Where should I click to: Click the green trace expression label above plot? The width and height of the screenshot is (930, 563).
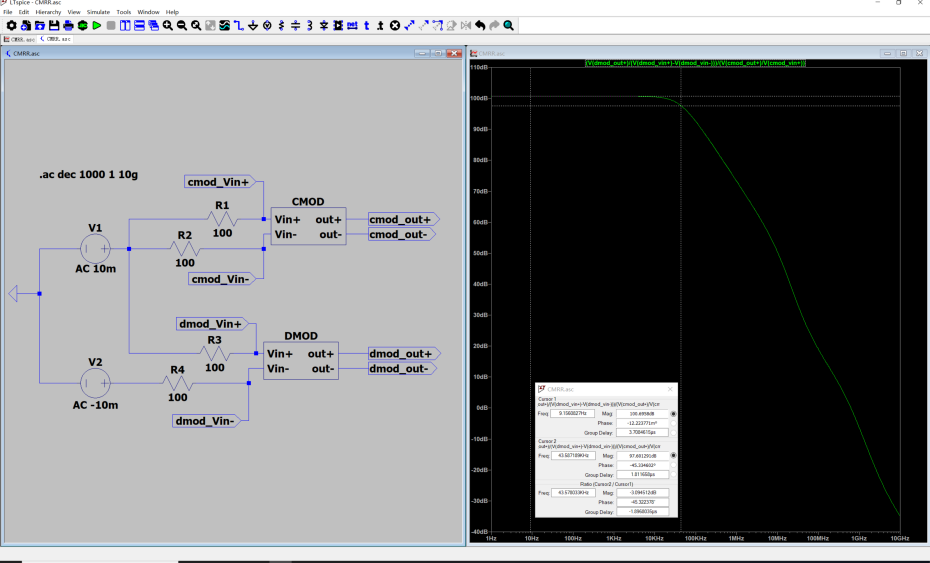tap(695, 63)
